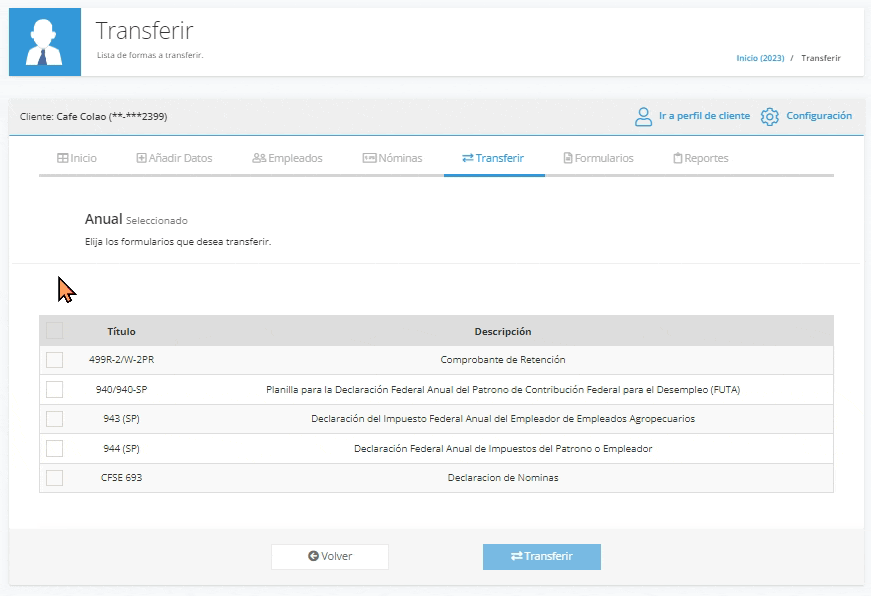871x596 pixels.
Task: Click the Anual Seleccionado heading
Action: pyautogui.click(x=136, y=219)
